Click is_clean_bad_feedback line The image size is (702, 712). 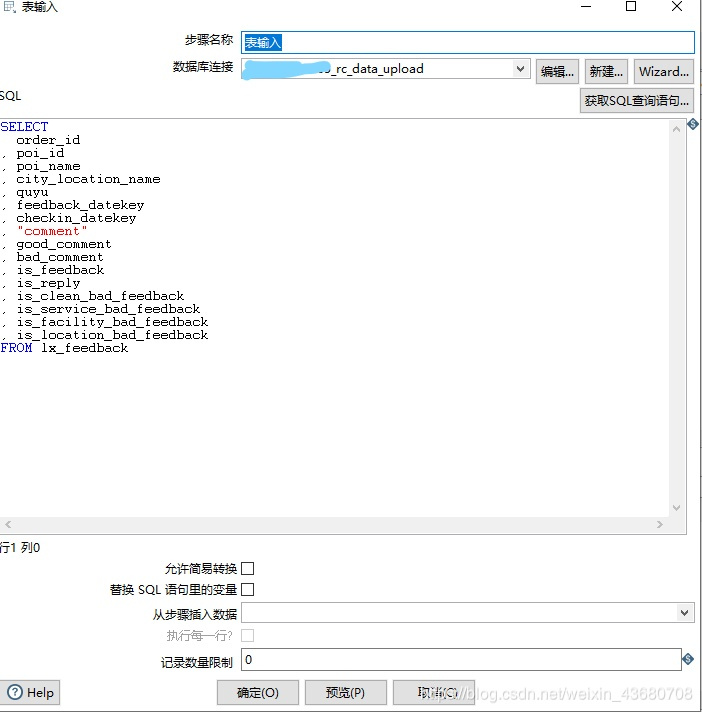100,296
